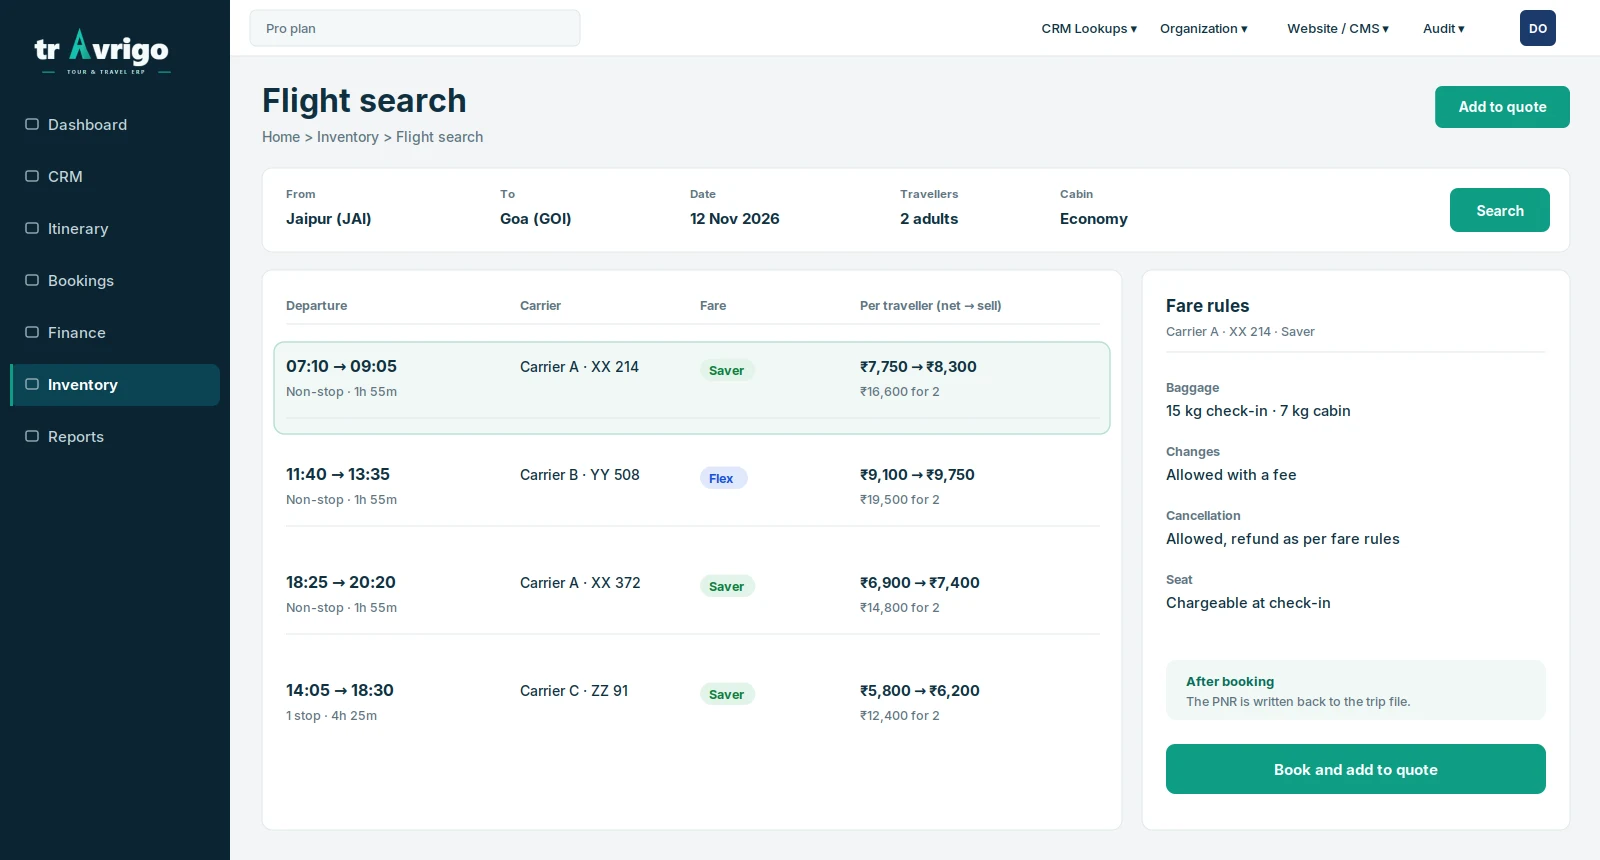This screenshot has width=1600, height=860.
Task: Click the Inventory sidebar icon
Action: 32,384
